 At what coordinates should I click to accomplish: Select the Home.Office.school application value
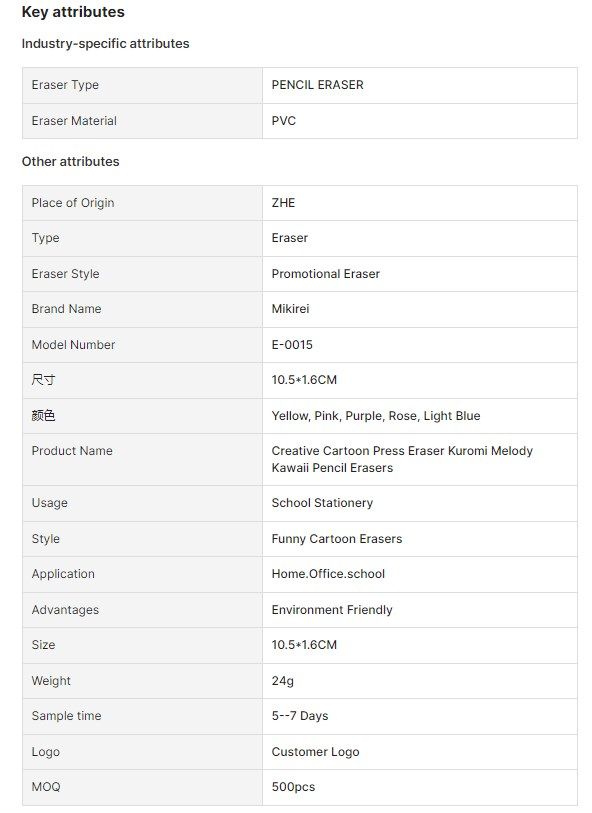pos(328,574)
